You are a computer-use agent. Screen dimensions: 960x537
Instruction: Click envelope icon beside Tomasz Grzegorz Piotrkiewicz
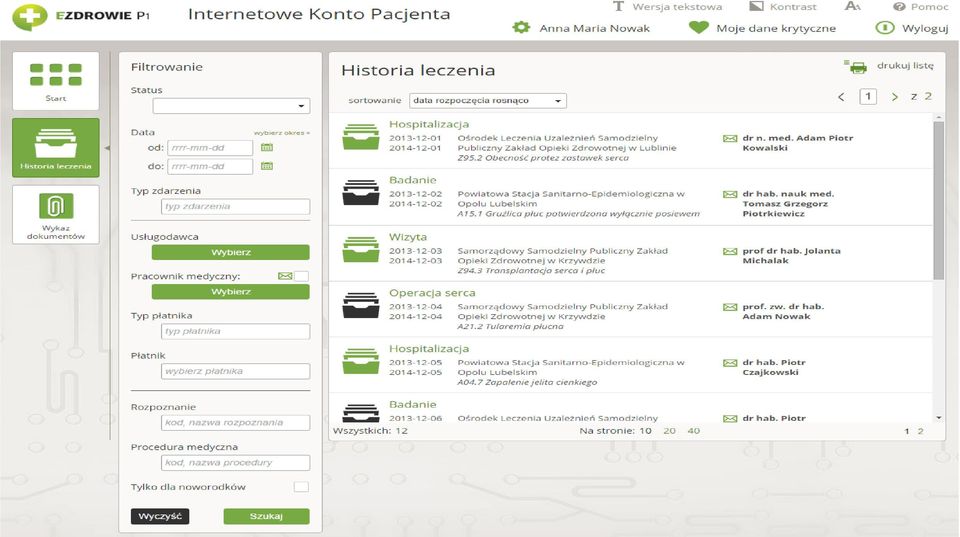click(x=730, y=194)
